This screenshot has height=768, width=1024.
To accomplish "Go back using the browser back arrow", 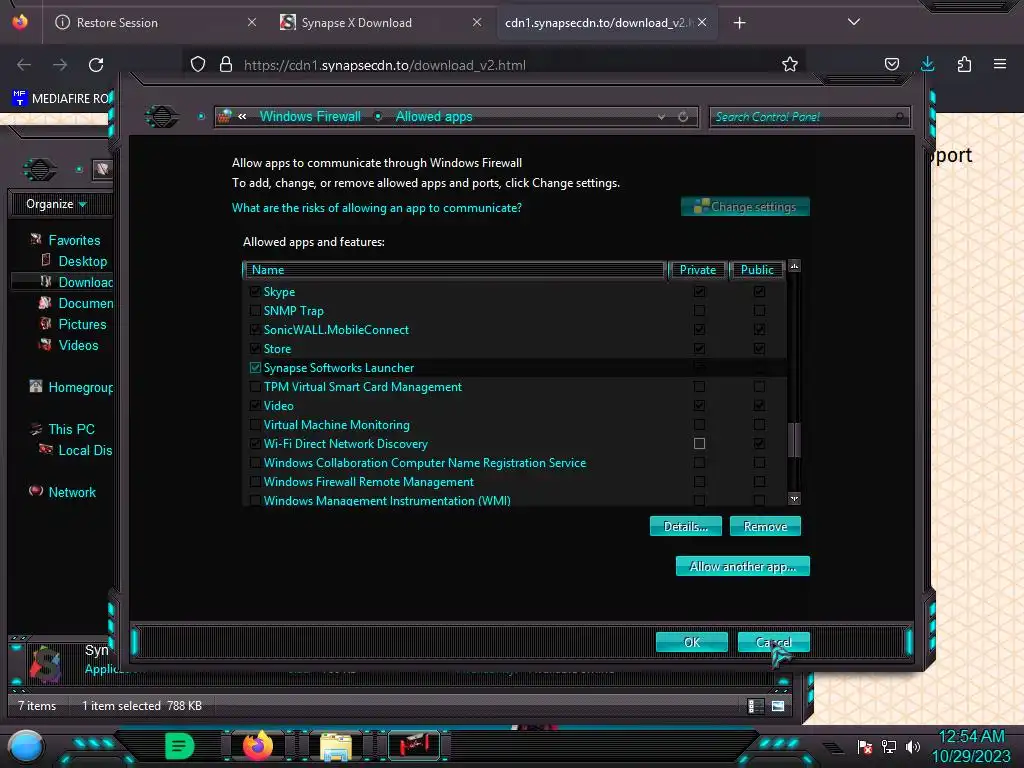I will [x=24, y=65].
